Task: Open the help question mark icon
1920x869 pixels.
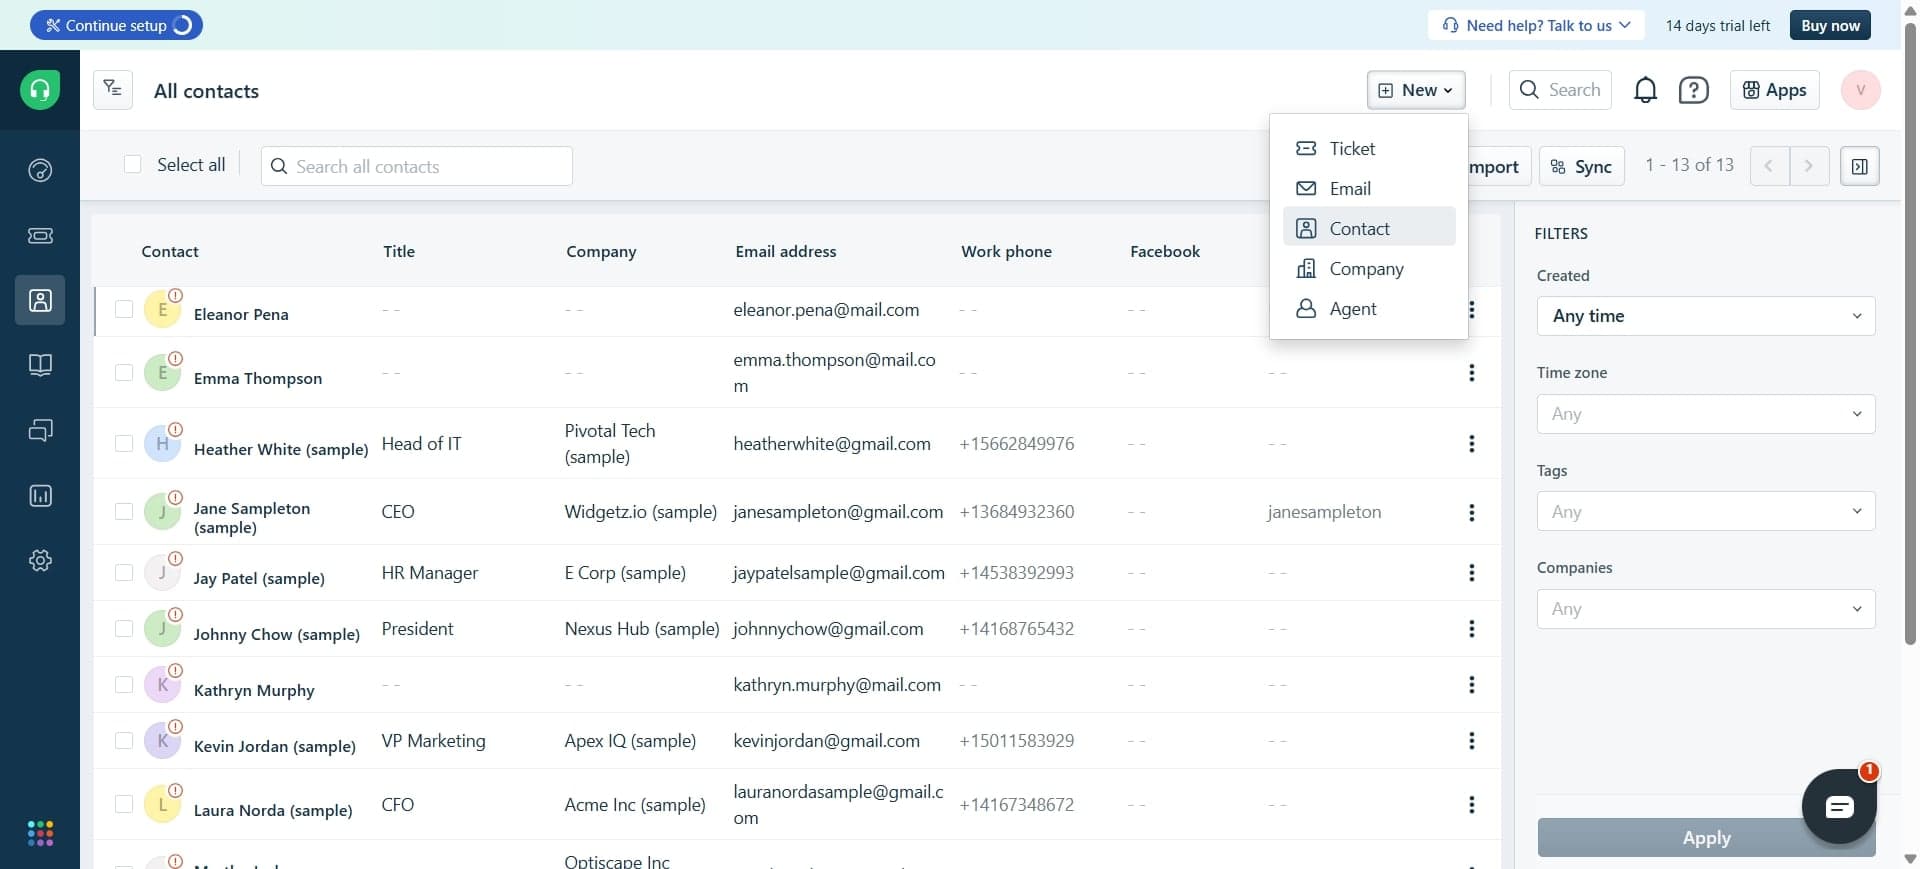Action: [1693, 90]
